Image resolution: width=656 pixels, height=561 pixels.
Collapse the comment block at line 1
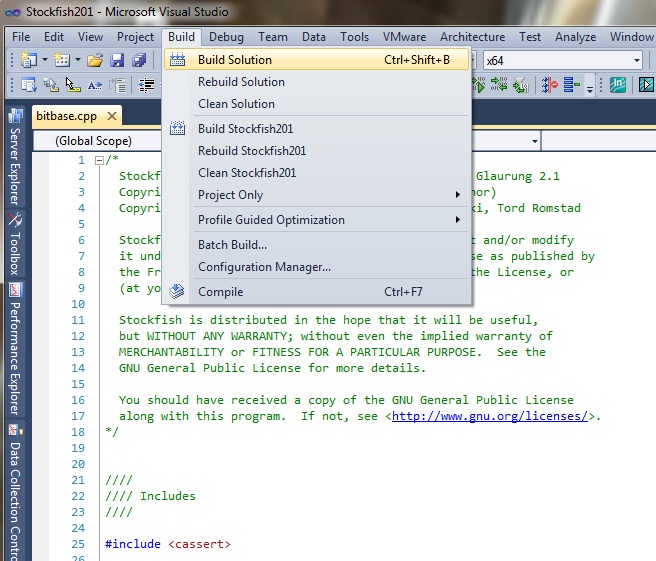99,160
